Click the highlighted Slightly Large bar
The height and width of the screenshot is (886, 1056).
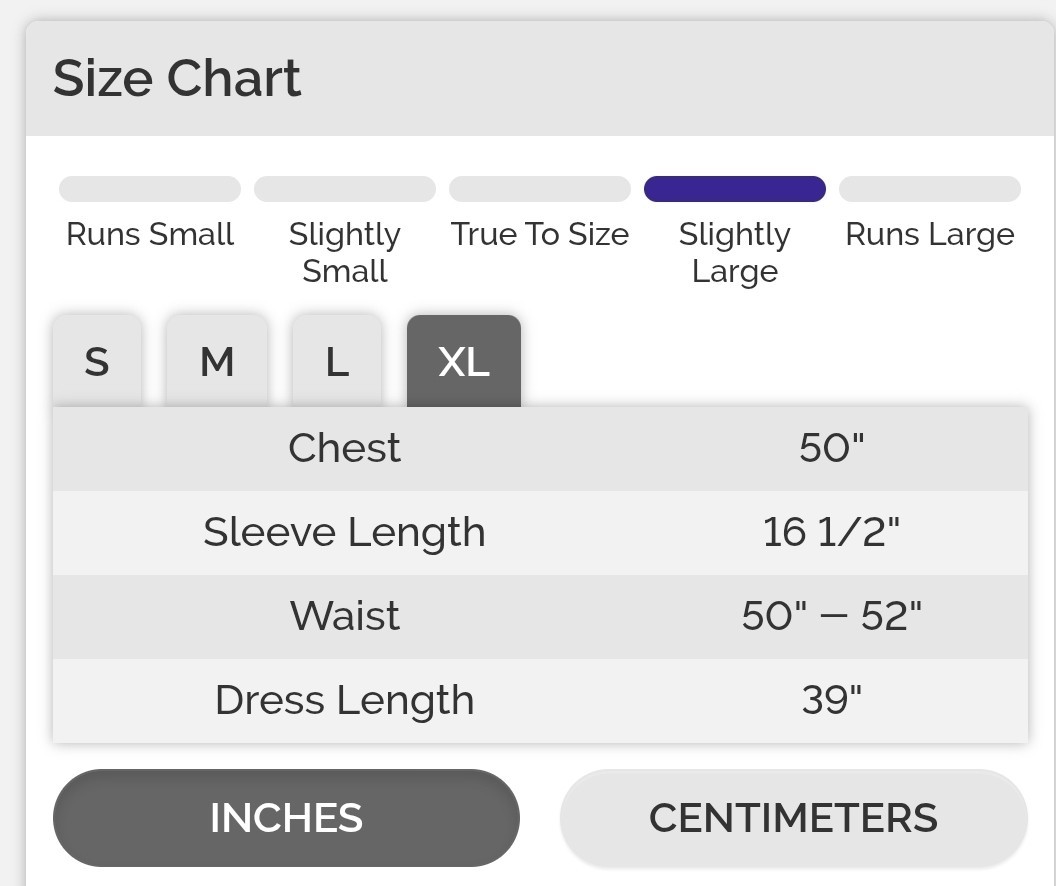(x=735, y=189)
